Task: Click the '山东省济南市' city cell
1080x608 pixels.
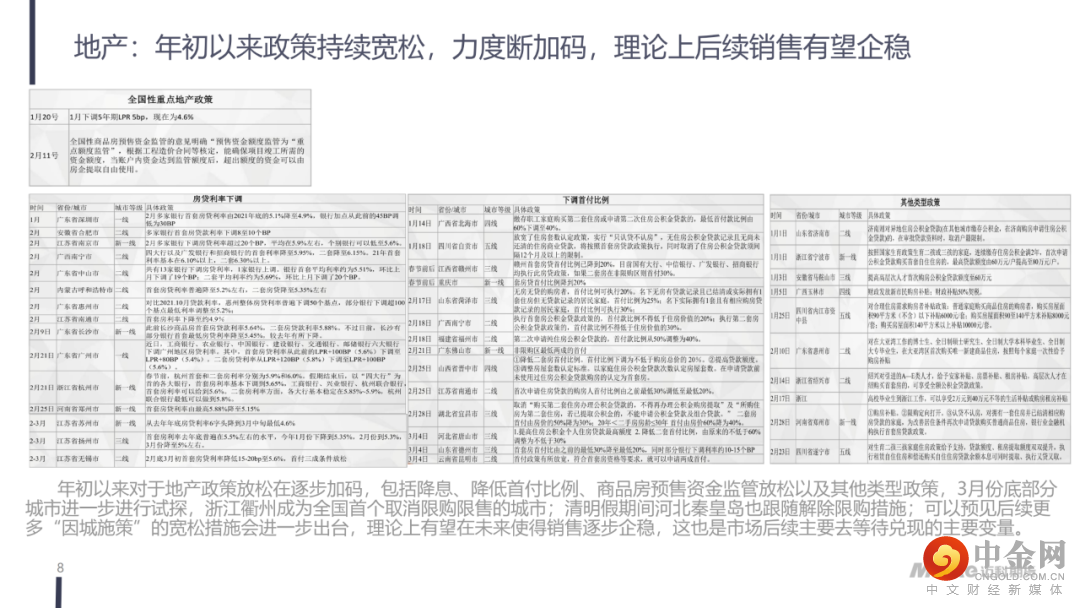Action: [815, 233]
